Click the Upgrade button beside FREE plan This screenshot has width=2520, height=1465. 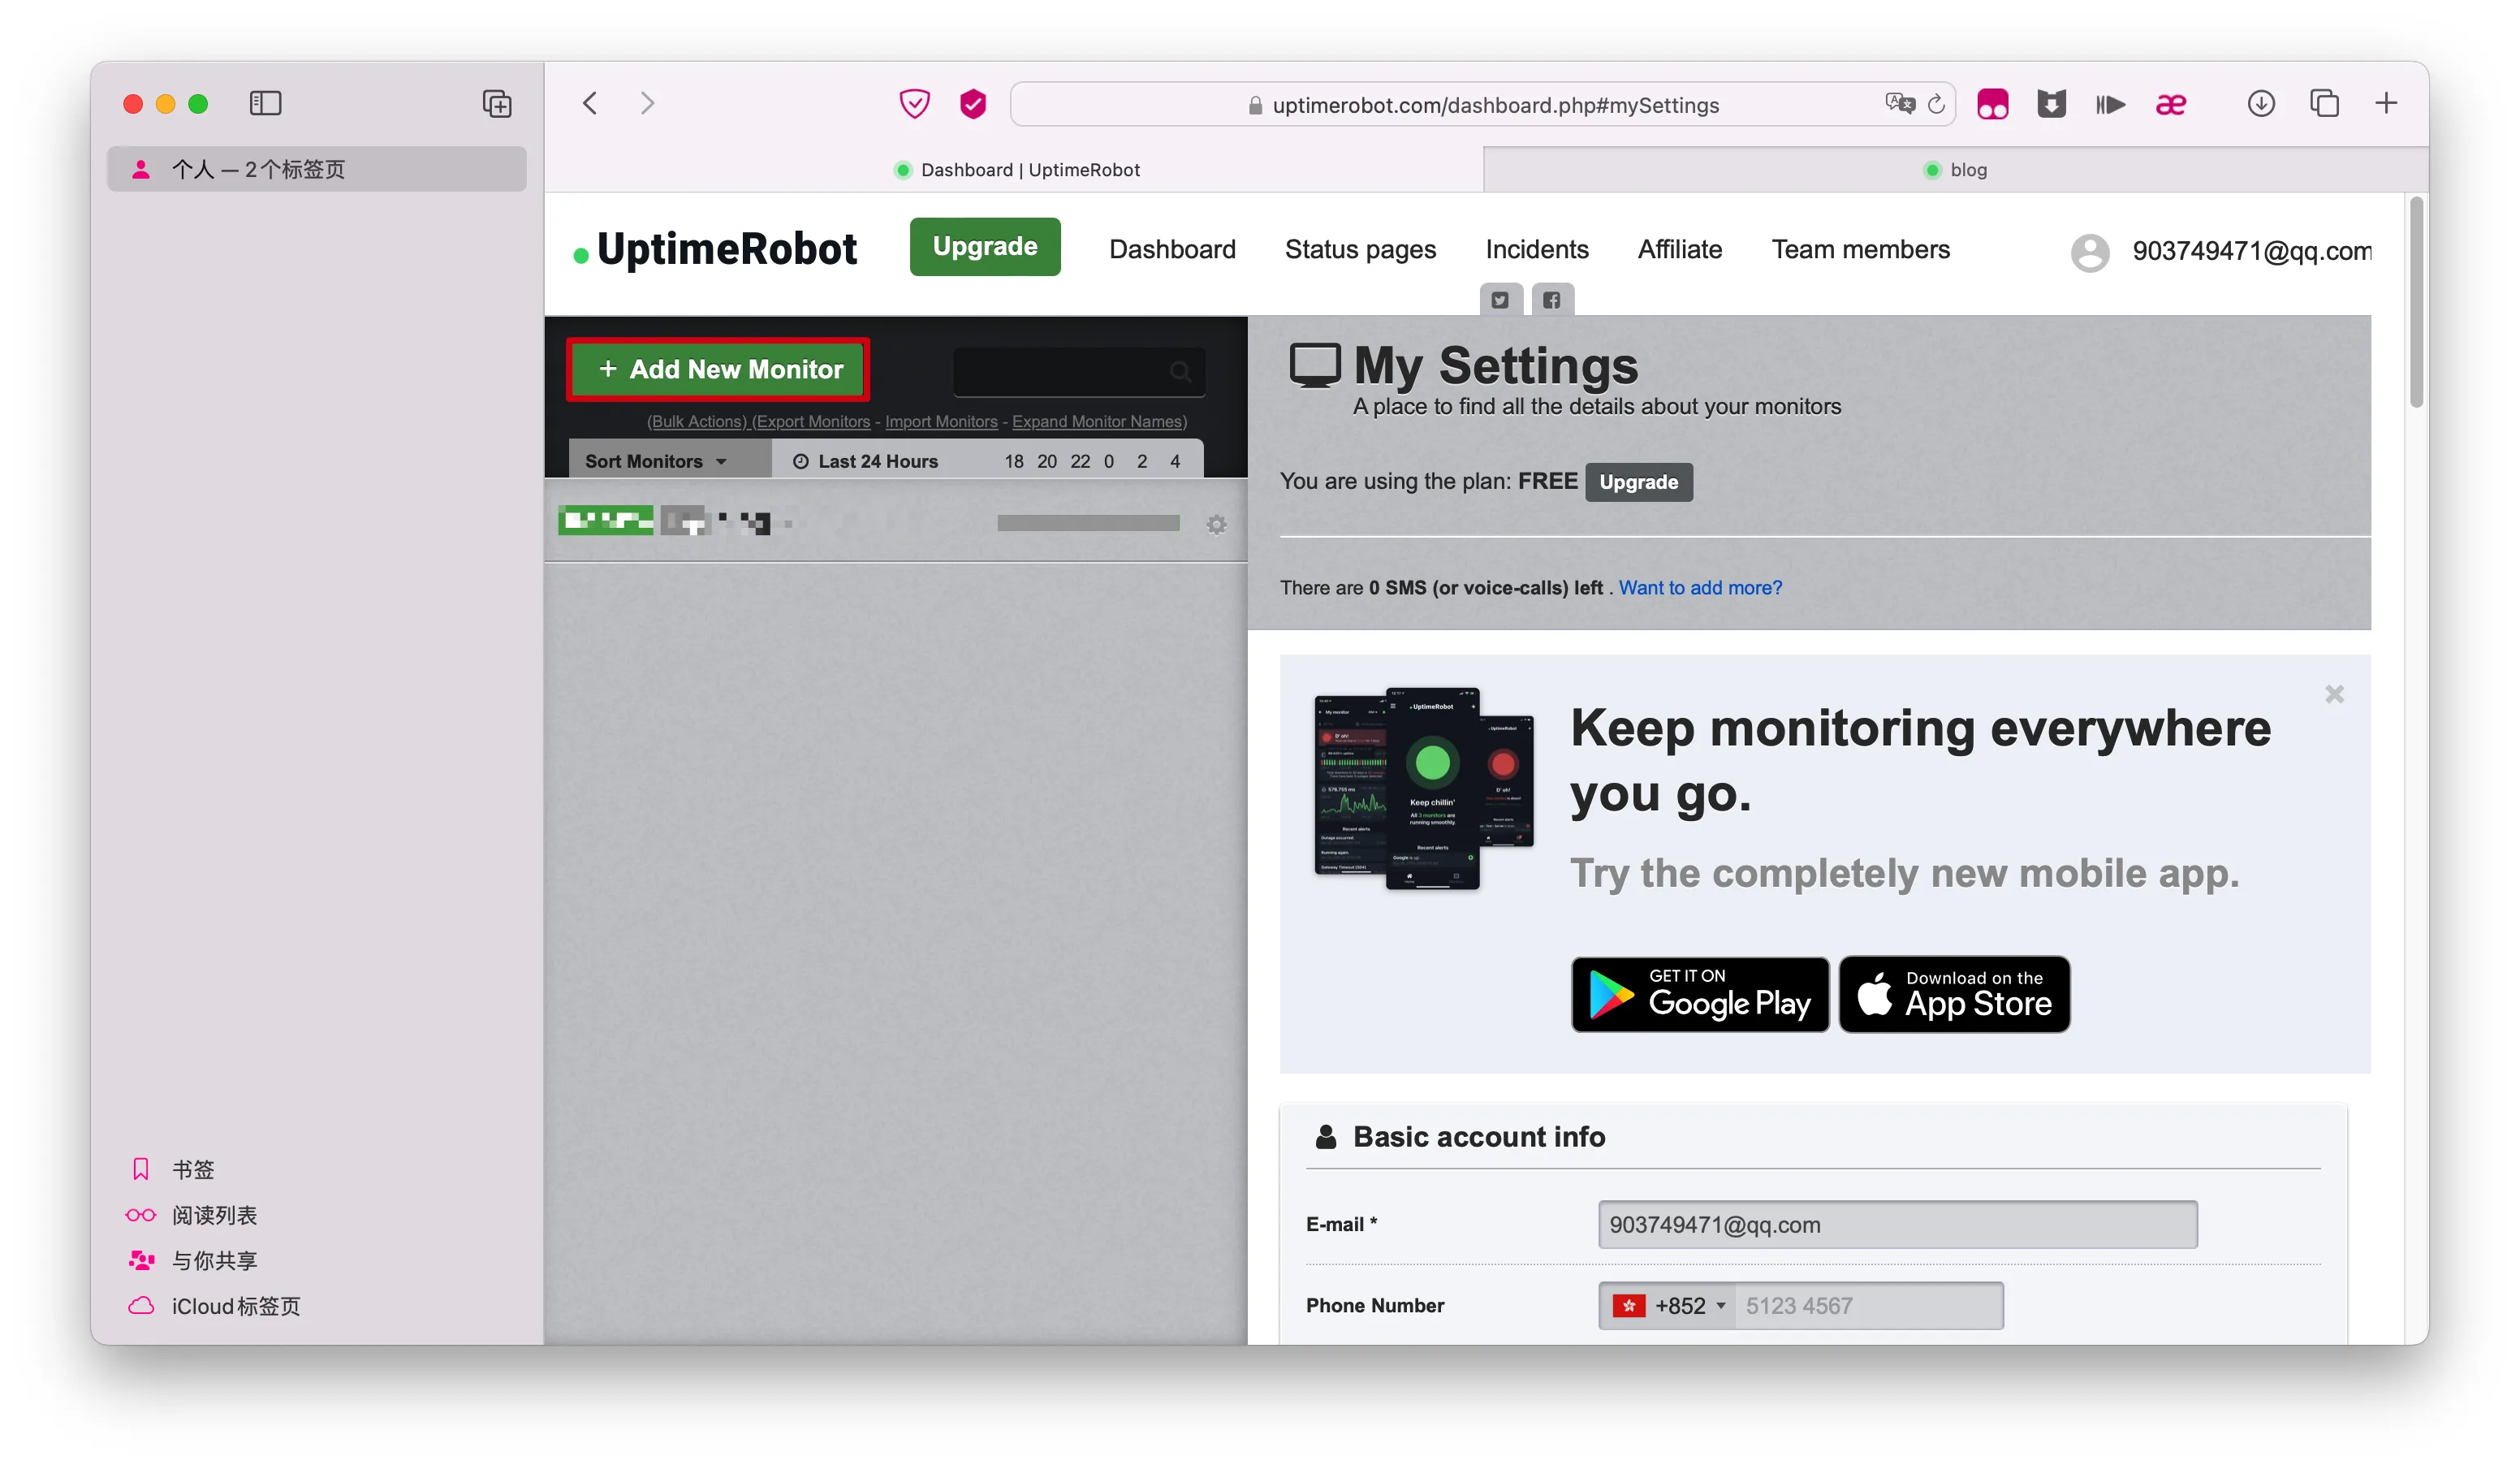(x=1638, y=482)
